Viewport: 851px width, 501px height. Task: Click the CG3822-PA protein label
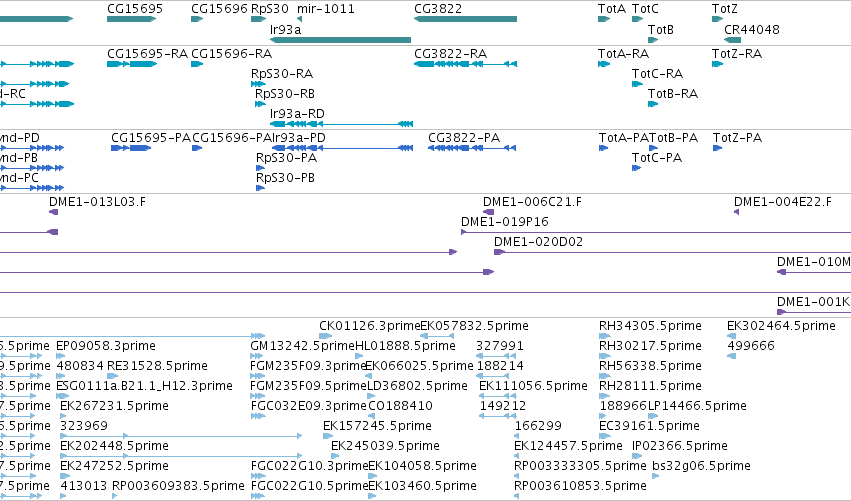(464, 138)
